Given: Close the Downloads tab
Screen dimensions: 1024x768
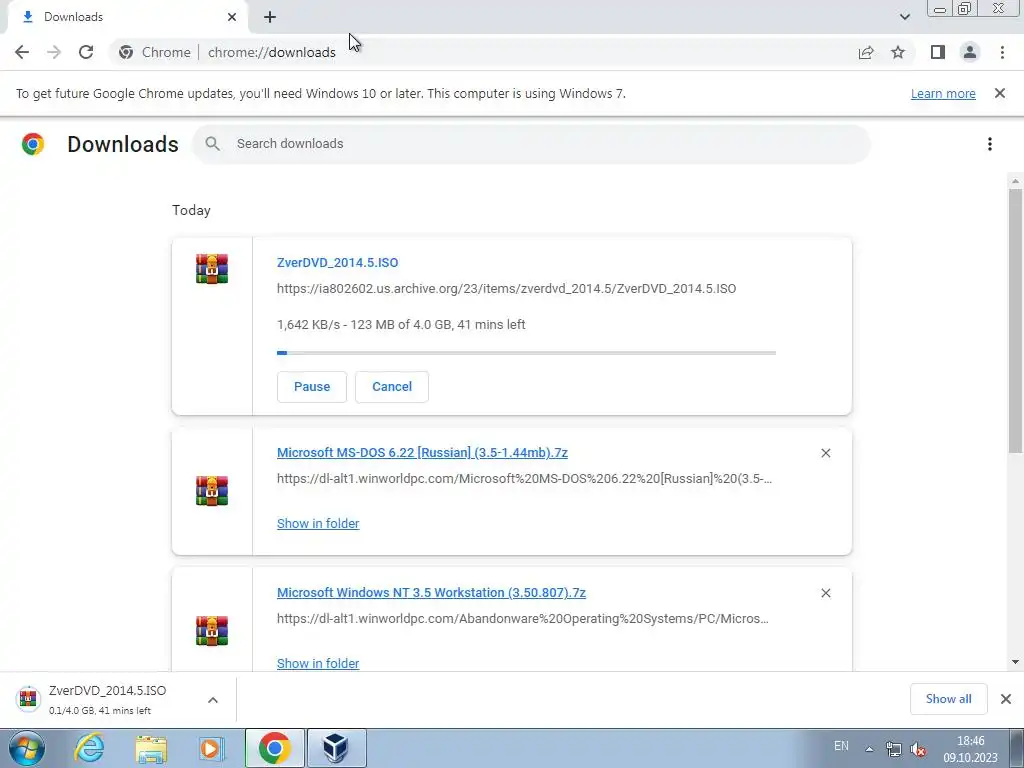Looking at the screenshot, I should click(x=232, y=17).
